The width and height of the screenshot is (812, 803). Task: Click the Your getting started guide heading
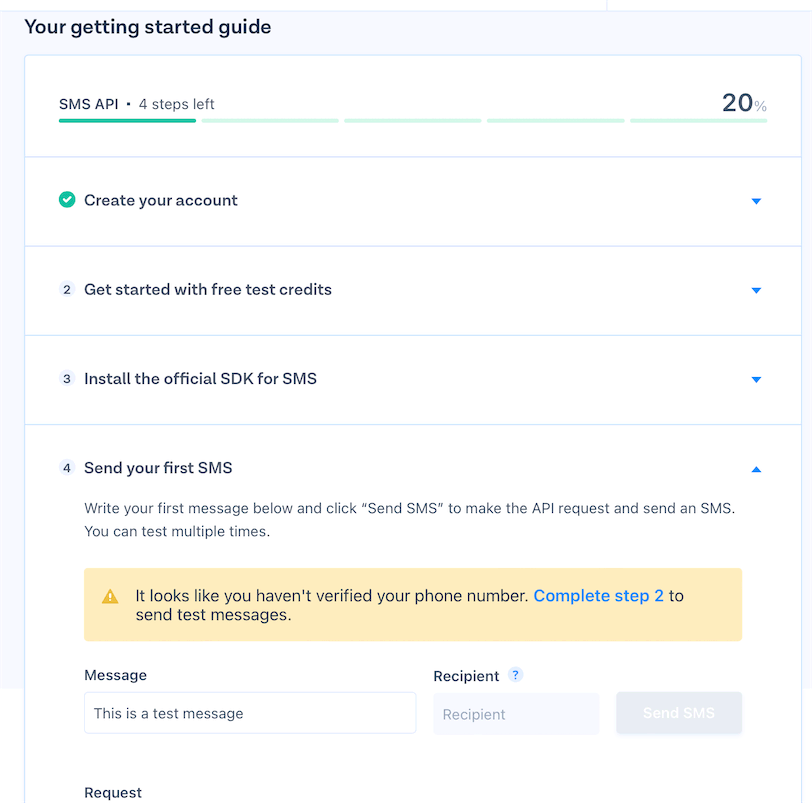(148, 27)
